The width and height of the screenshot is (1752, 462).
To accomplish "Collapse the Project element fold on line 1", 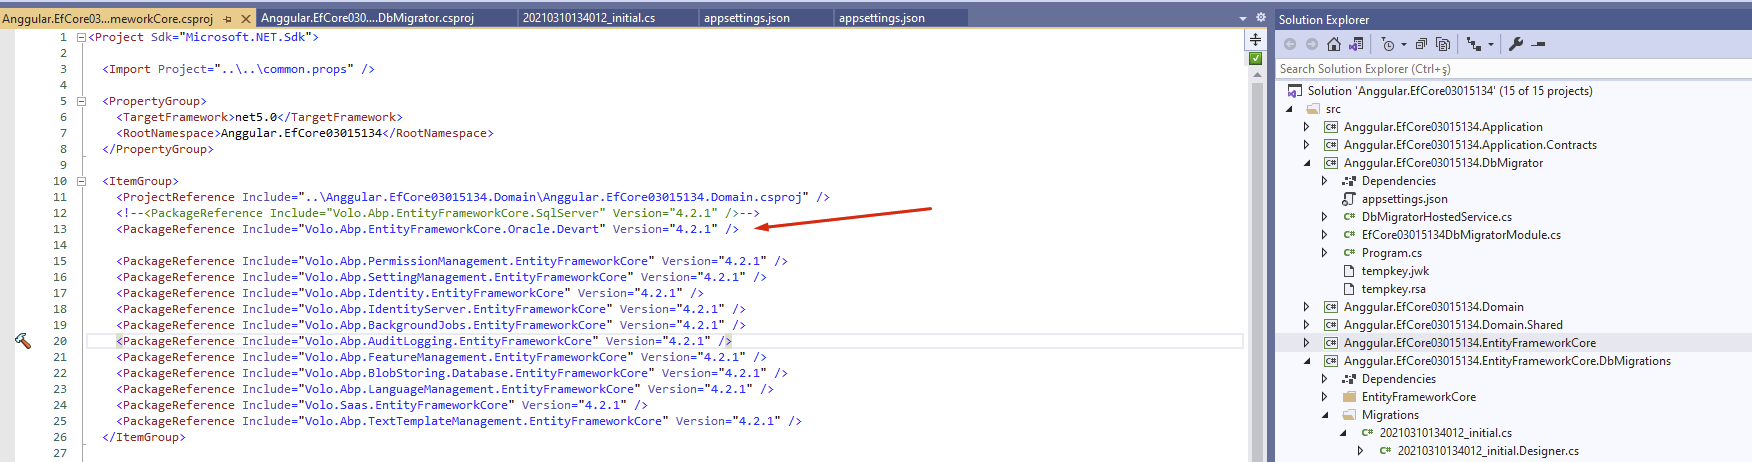I will [x=81, y=37].
